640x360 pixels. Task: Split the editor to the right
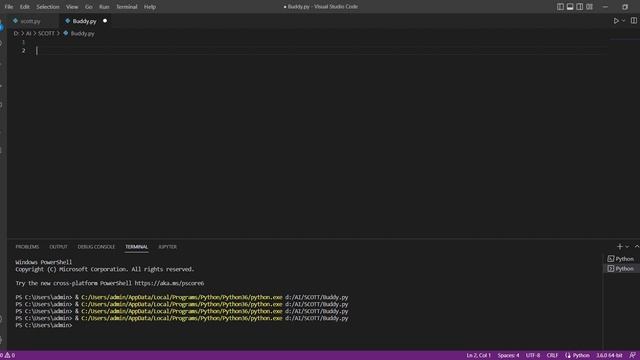(633, 21)
